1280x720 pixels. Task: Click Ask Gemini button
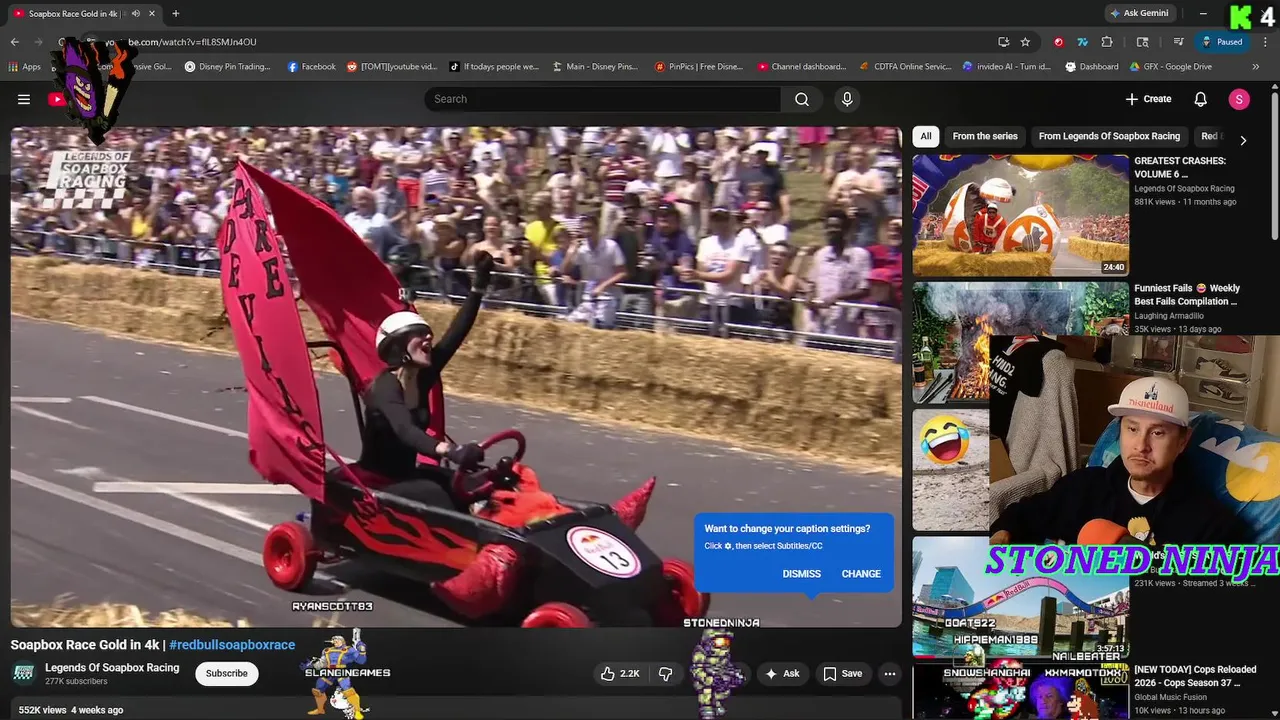click(1139, 14)
